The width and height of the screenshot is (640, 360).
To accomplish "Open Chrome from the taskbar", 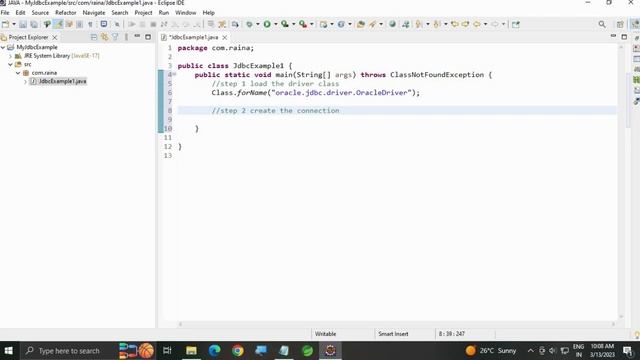I will click(238, 351).
